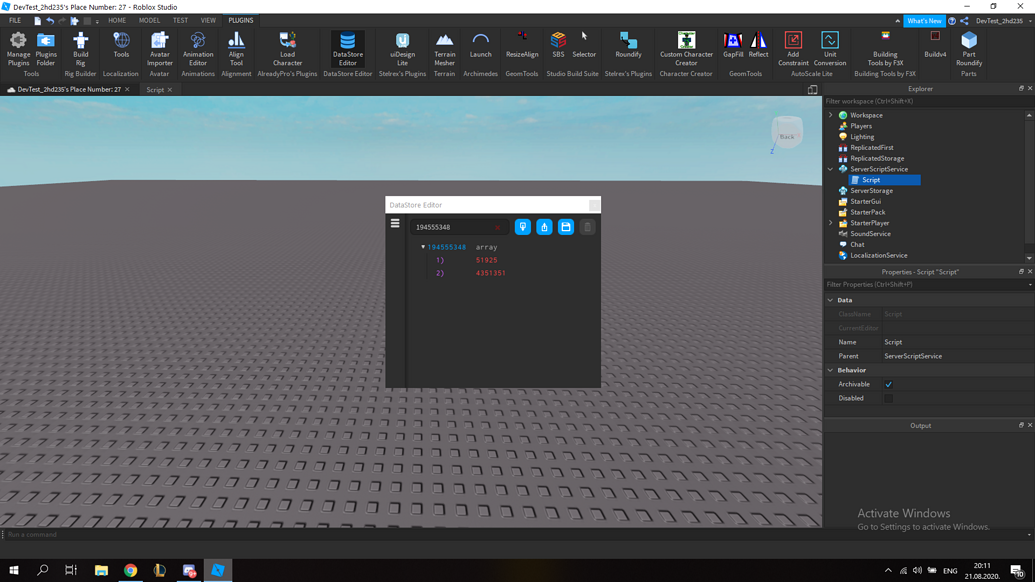Open the GapFill plugin

pyautogui.click(x=731, y=50)
